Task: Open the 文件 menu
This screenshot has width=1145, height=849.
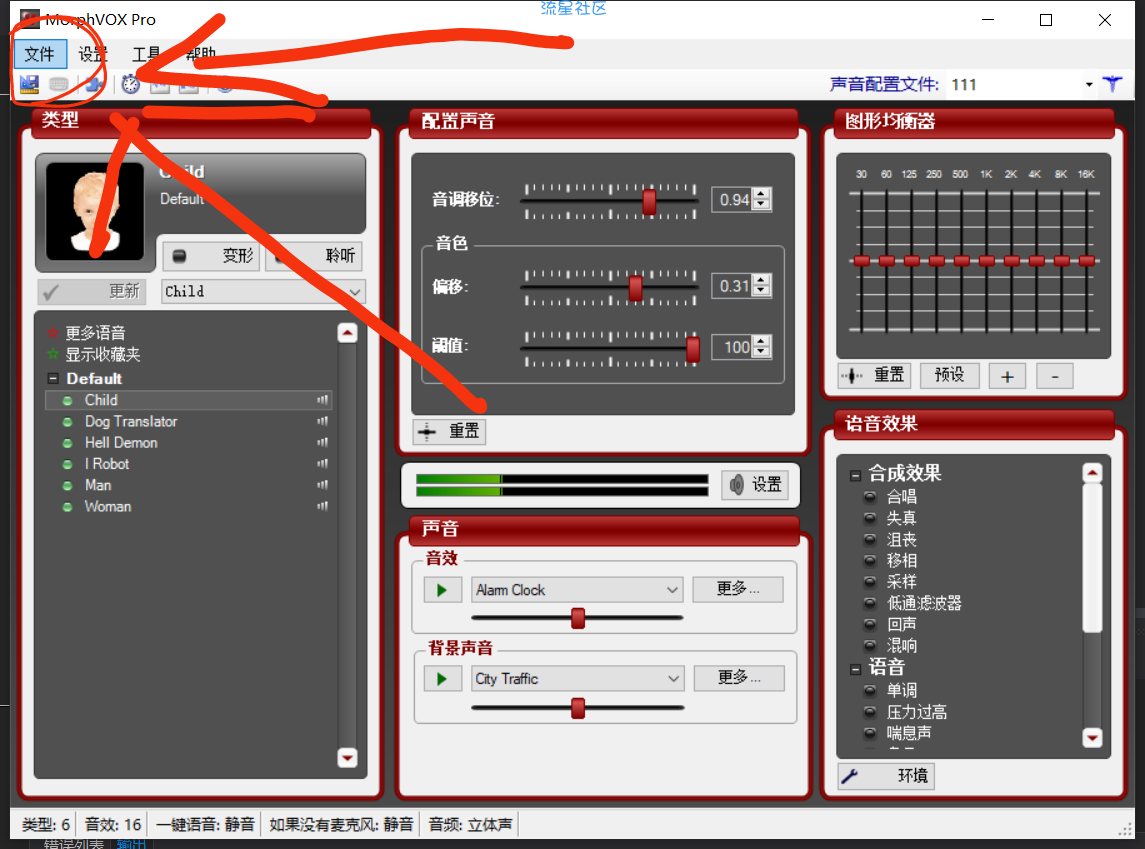Action: (39, 54)
